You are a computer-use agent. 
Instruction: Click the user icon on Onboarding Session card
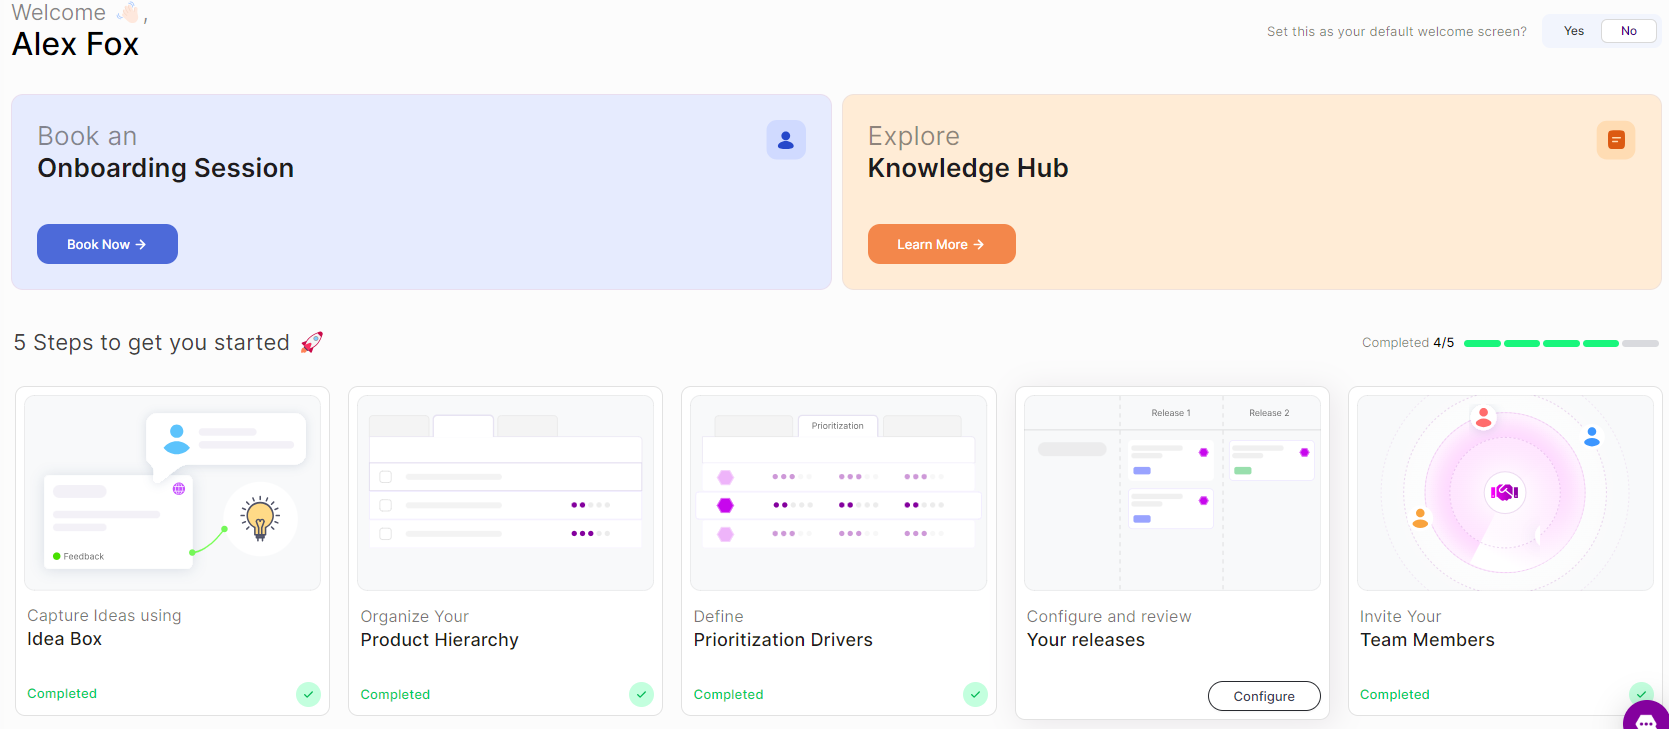[786, 140]
